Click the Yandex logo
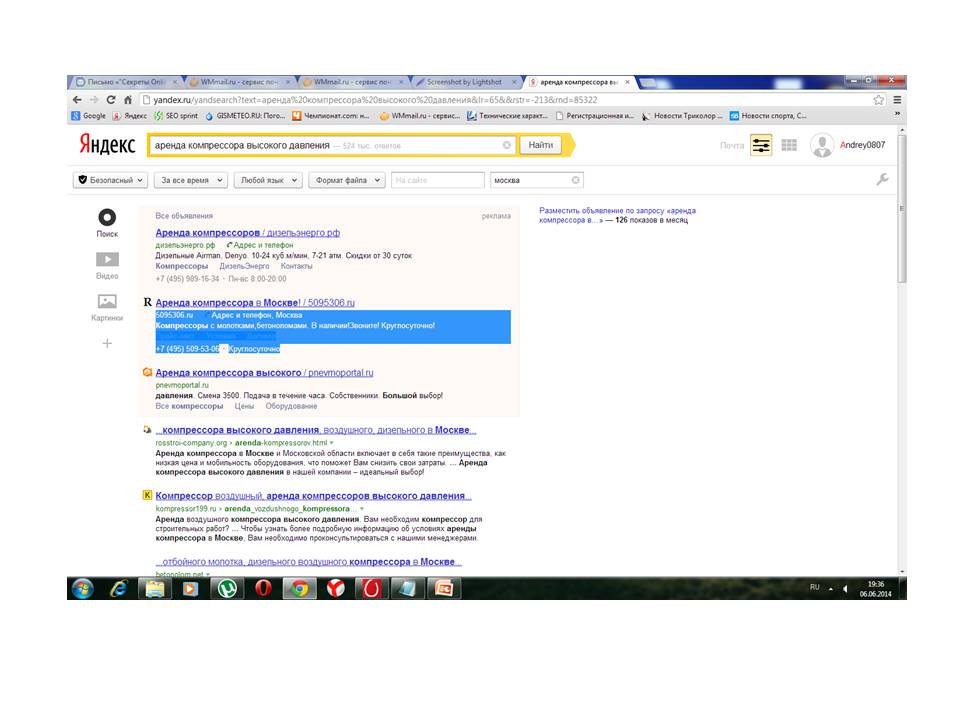The image size is (960, 720). tap(107, 145)
